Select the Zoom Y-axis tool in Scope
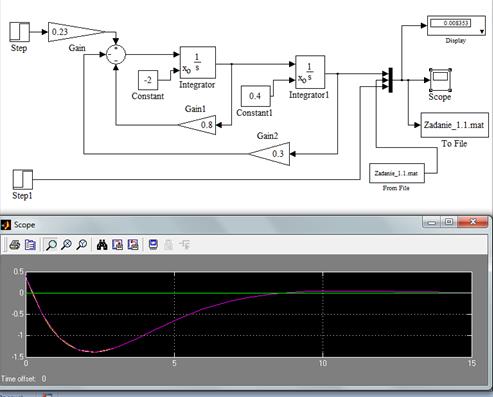This screenshot has height=397, width=493. 82,245
